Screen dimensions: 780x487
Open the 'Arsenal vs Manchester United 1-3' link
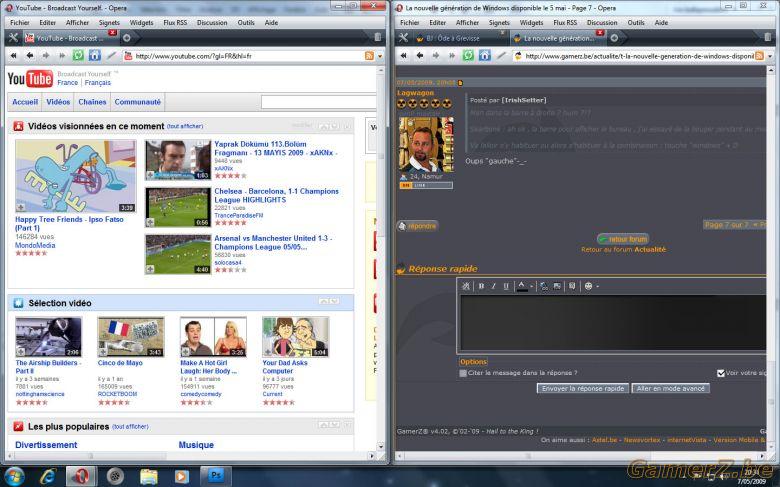pos(273,243)
